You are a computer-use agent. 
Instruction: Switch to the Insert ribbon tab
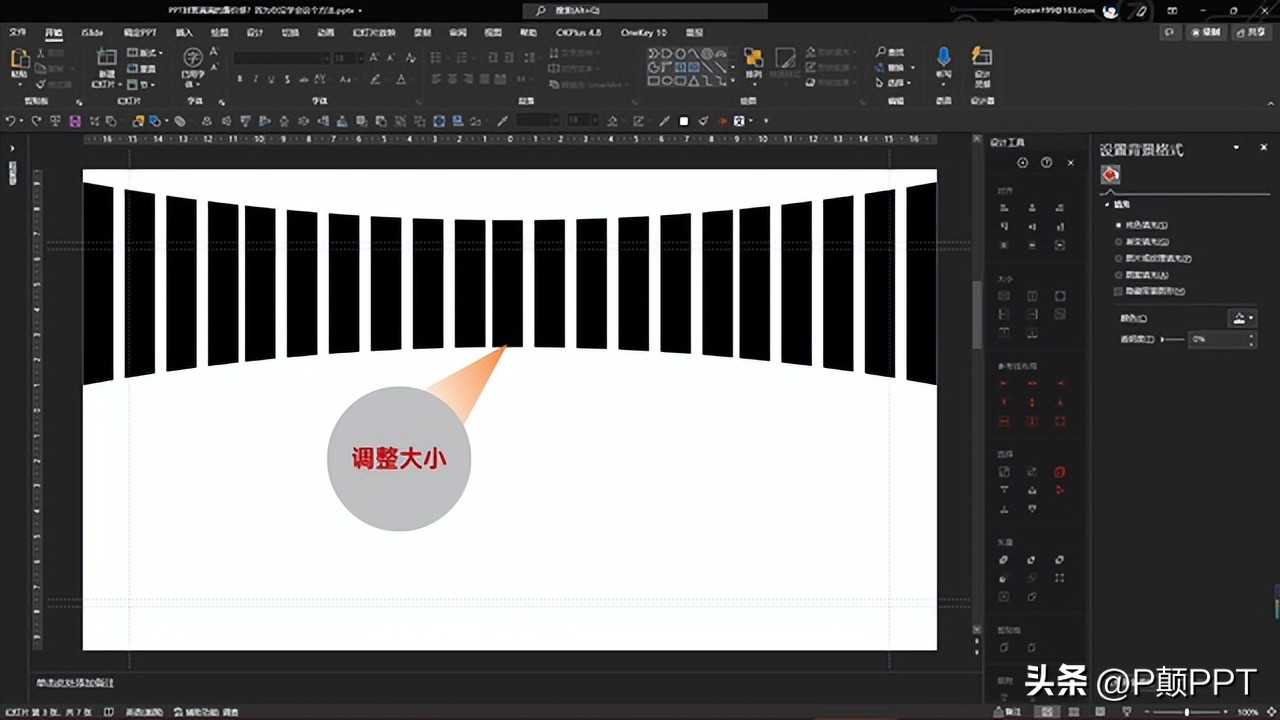click(184, 32)
